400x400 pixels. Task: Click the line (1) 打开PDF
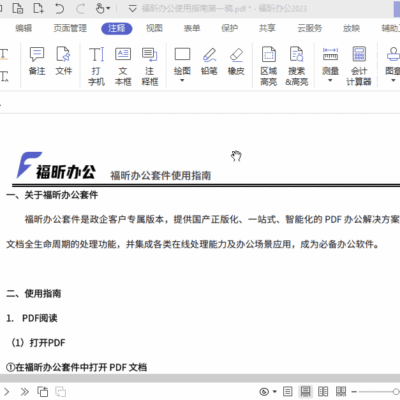tap(38, 343)
